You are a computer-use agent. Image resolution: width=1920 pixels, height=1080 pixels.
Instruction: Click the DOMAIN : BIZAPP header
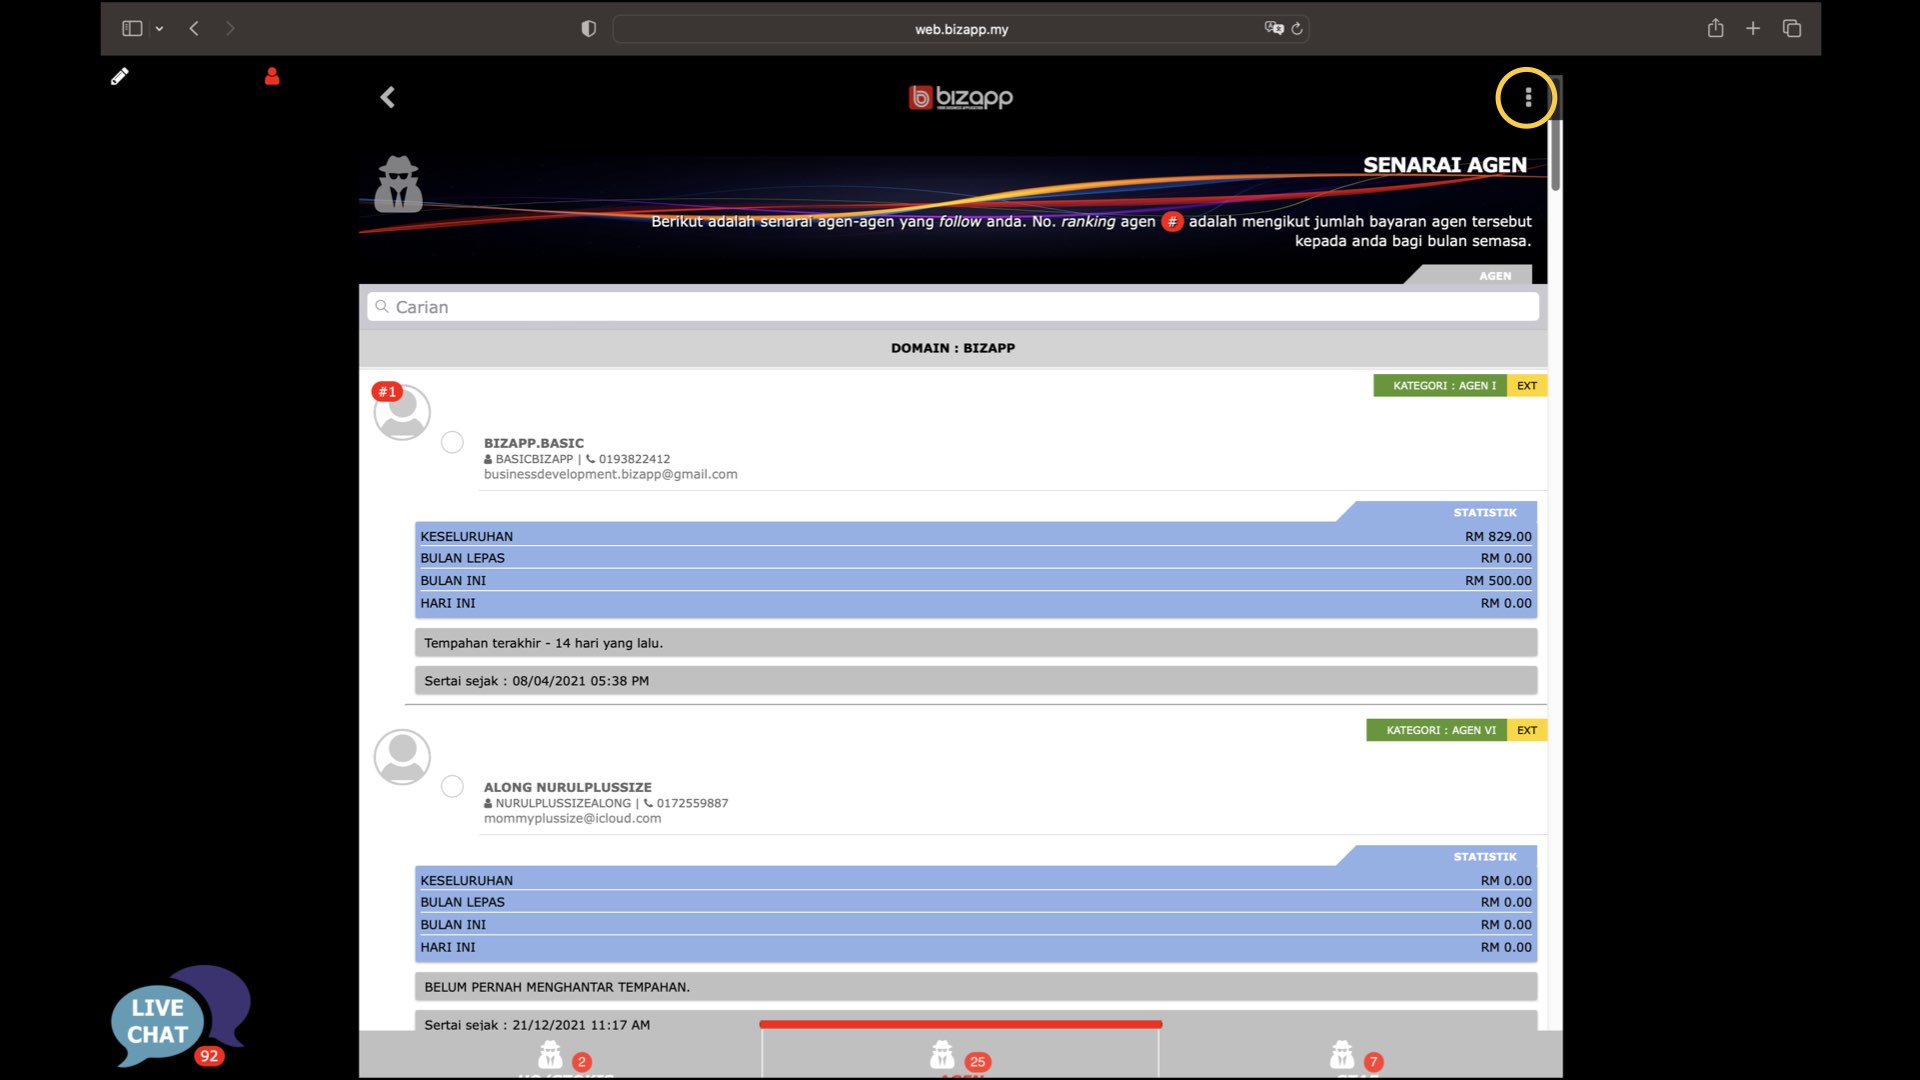[x=953, y=348]
